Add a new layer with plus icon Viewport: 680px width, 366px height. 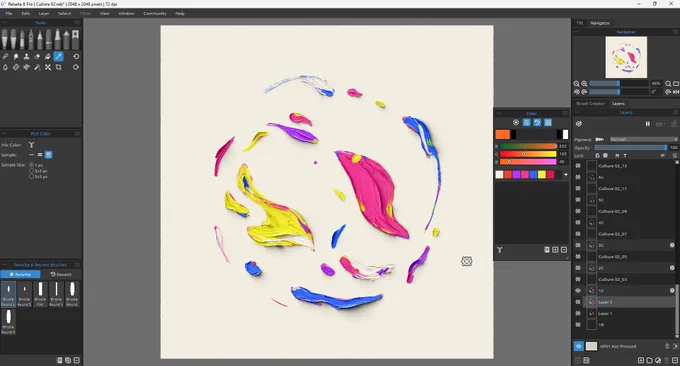click(x=641, y=360)
